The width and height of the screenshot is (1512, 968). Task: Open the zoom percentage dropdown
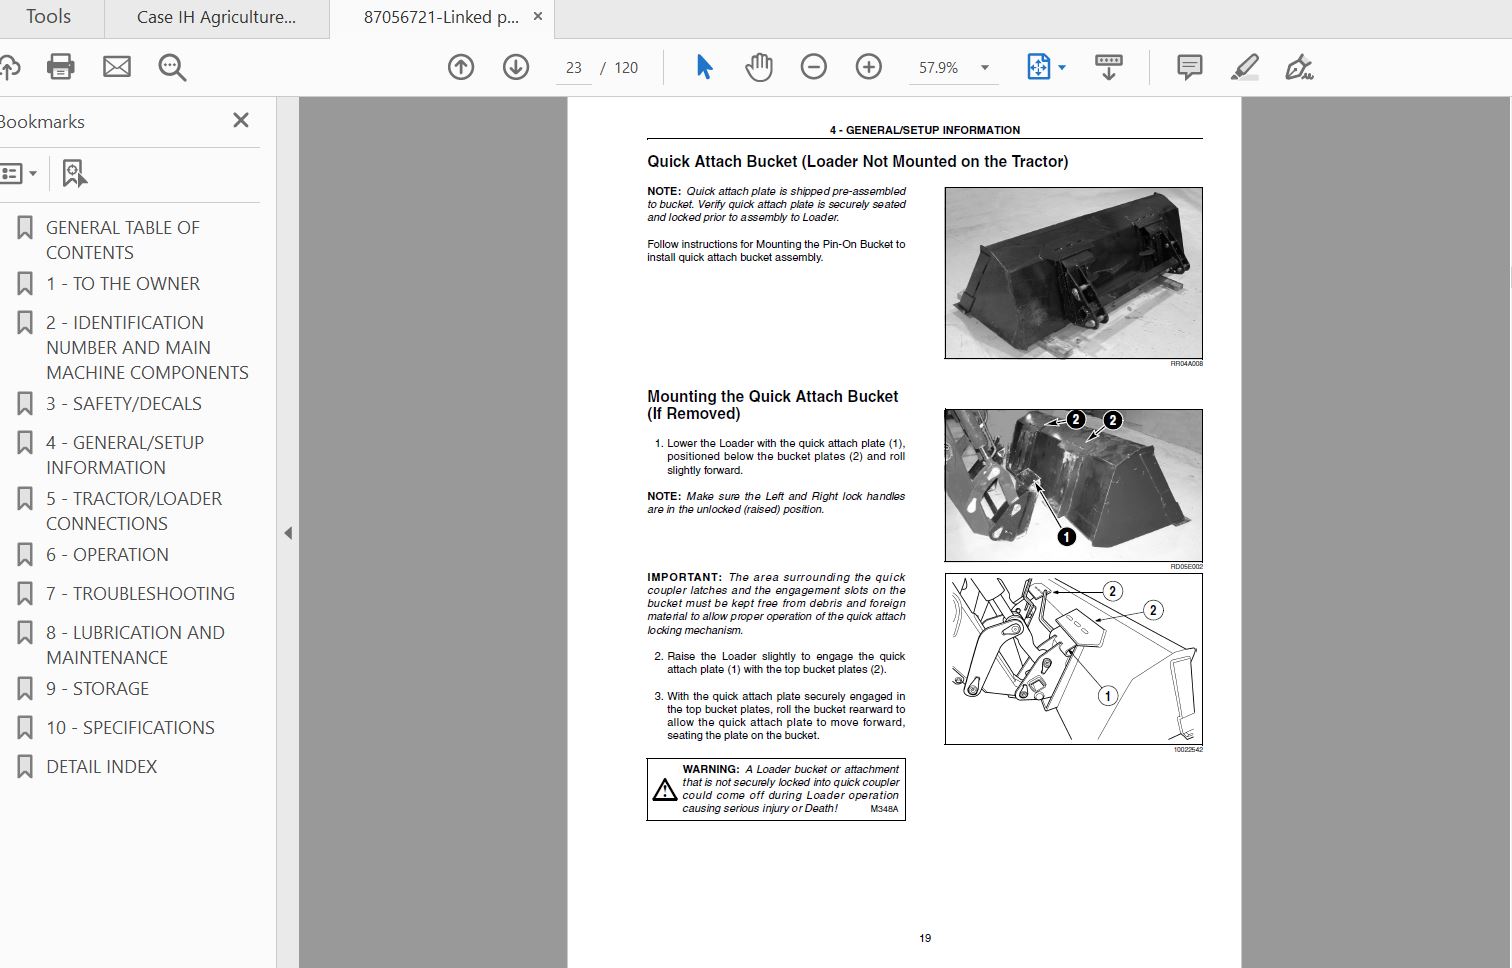coord(984,68)
